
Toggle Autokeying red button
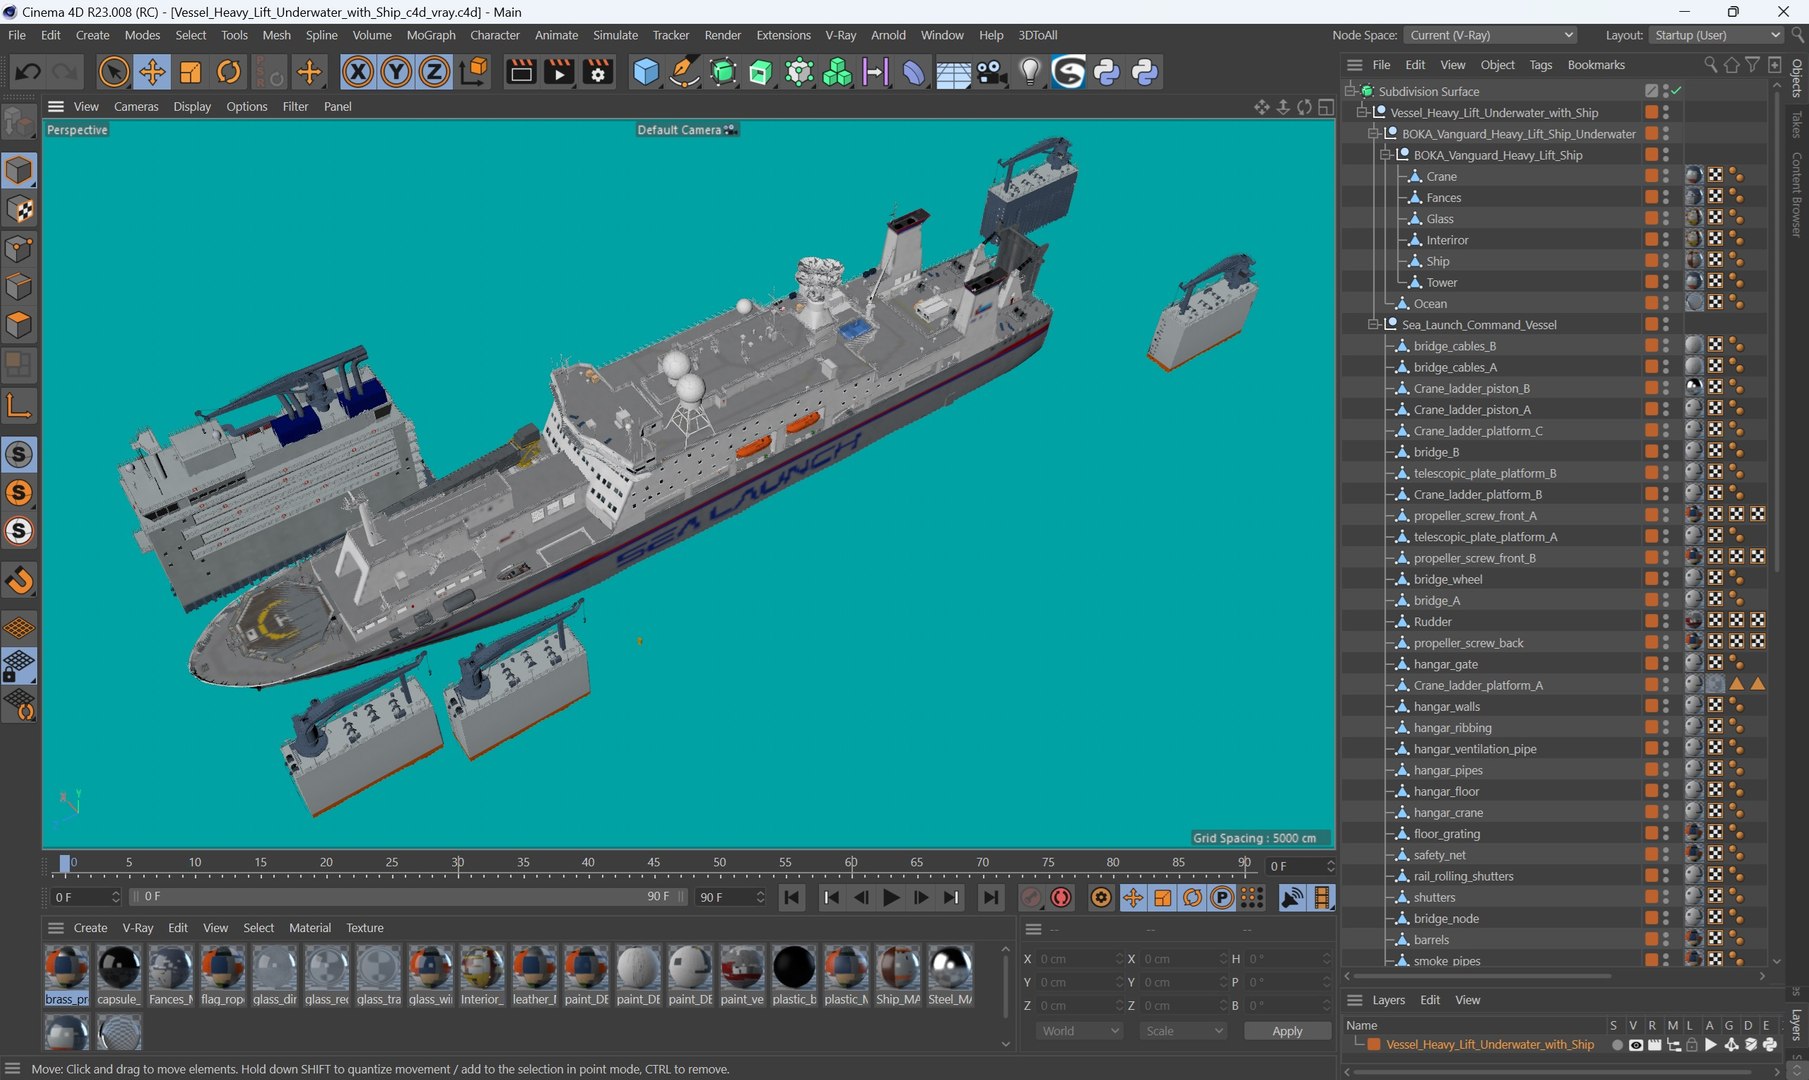(1061, 898)
